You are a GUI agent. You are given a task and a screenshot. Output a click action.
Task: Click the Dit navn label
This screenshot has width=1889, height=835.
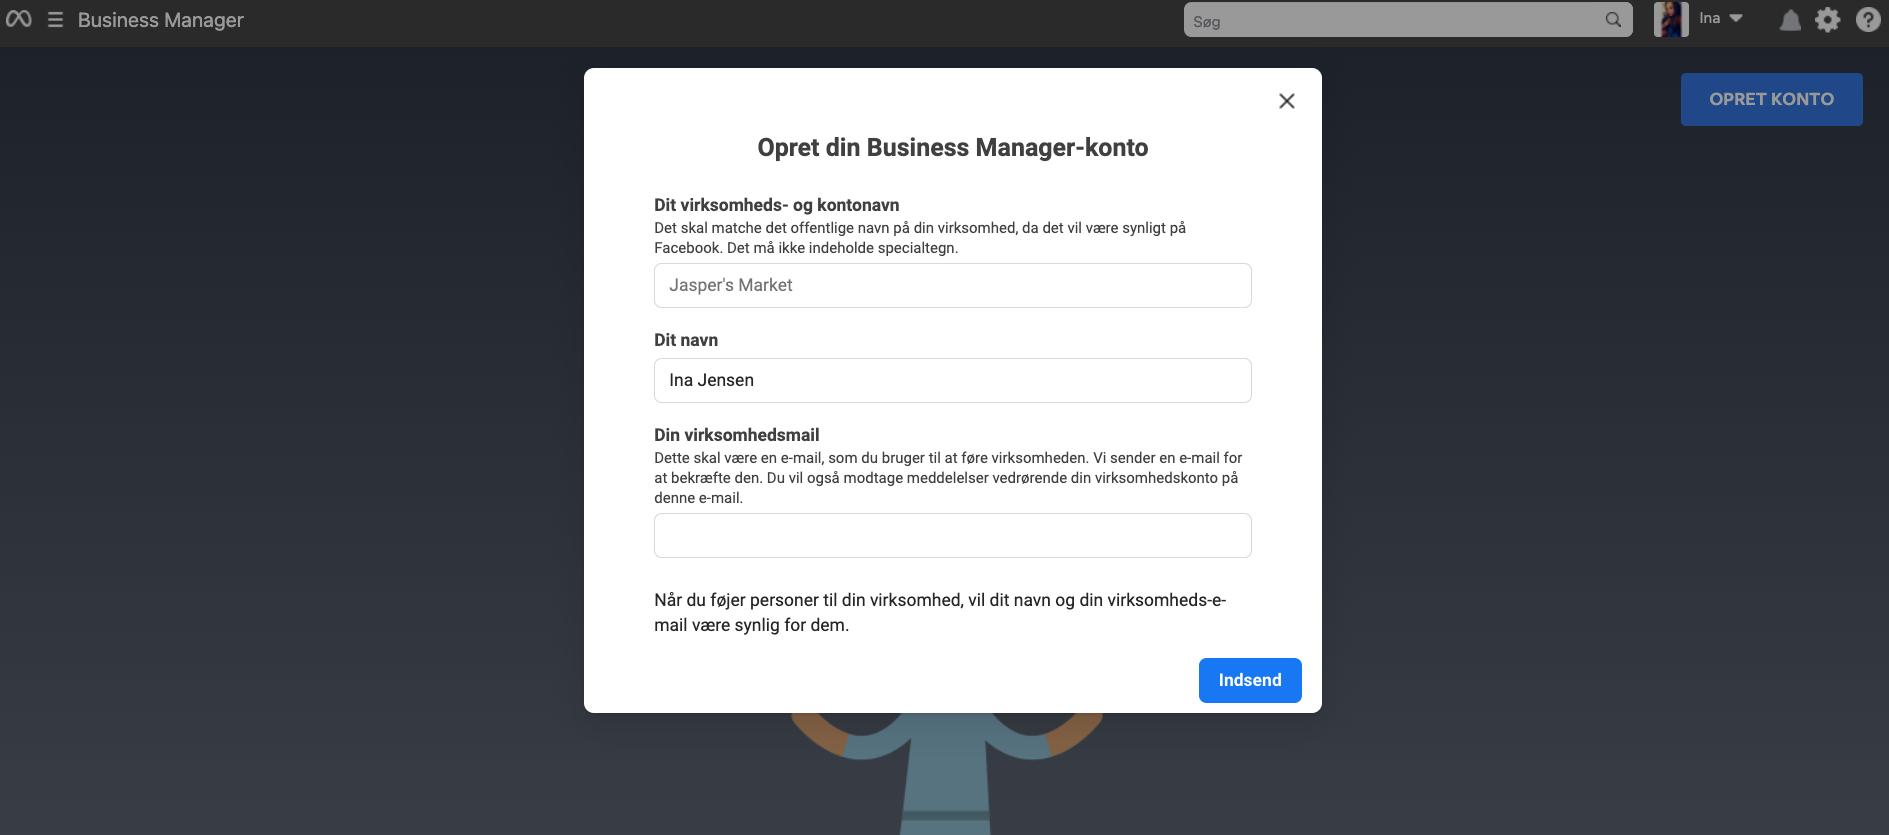[686, 340]
